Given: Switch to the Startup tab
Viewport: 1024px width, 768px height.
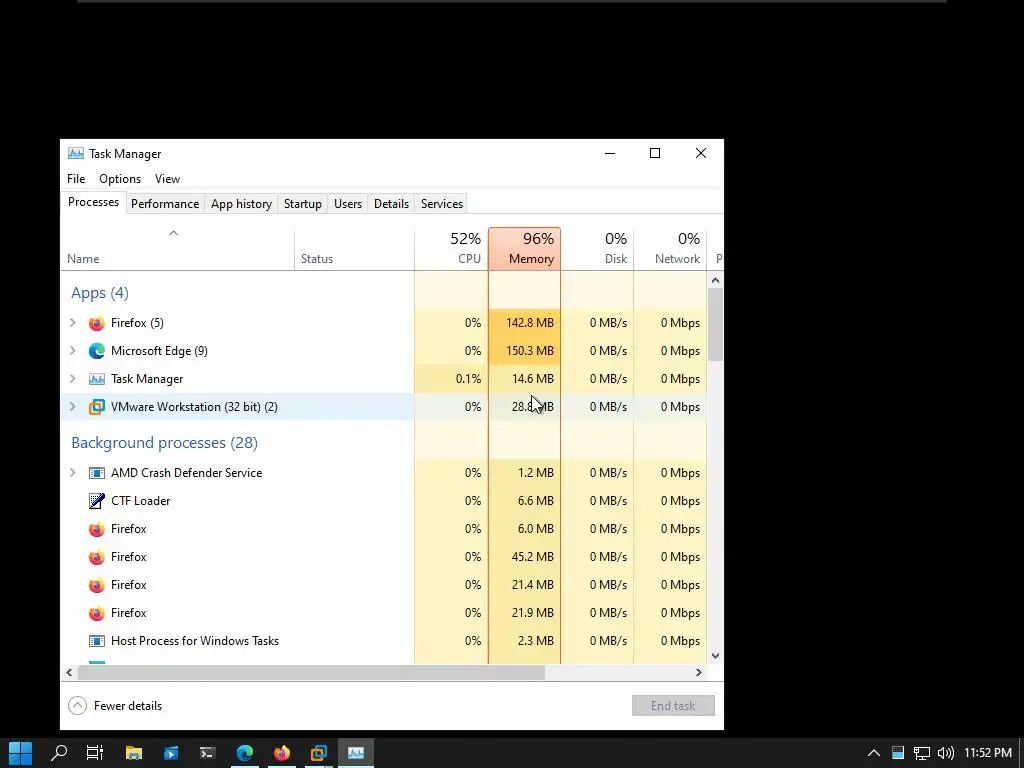Looking at the screenshot, I should point(302,204).
